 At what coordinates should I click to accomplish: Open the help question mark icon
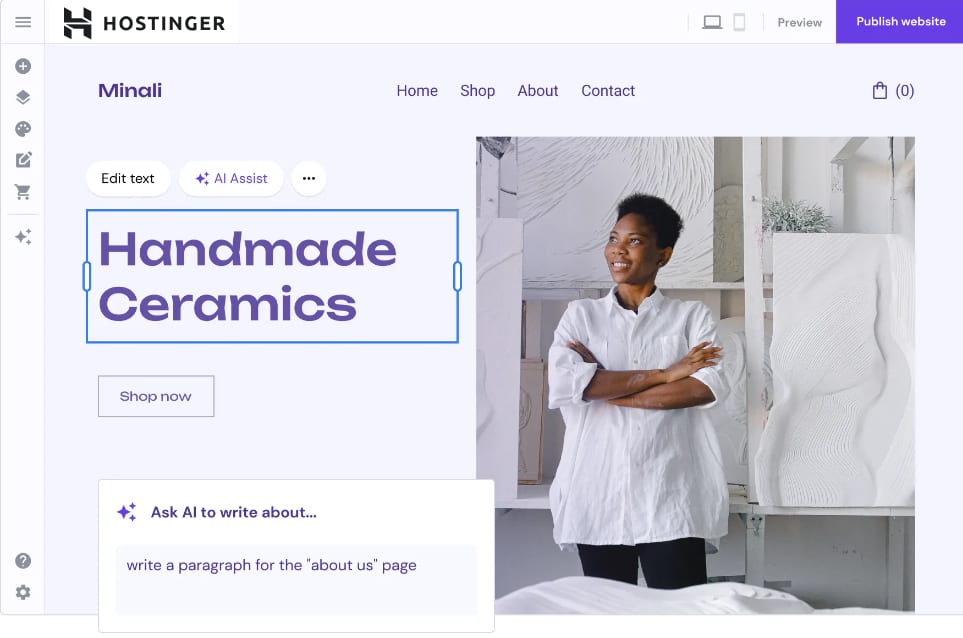click(x=23, y=561)
